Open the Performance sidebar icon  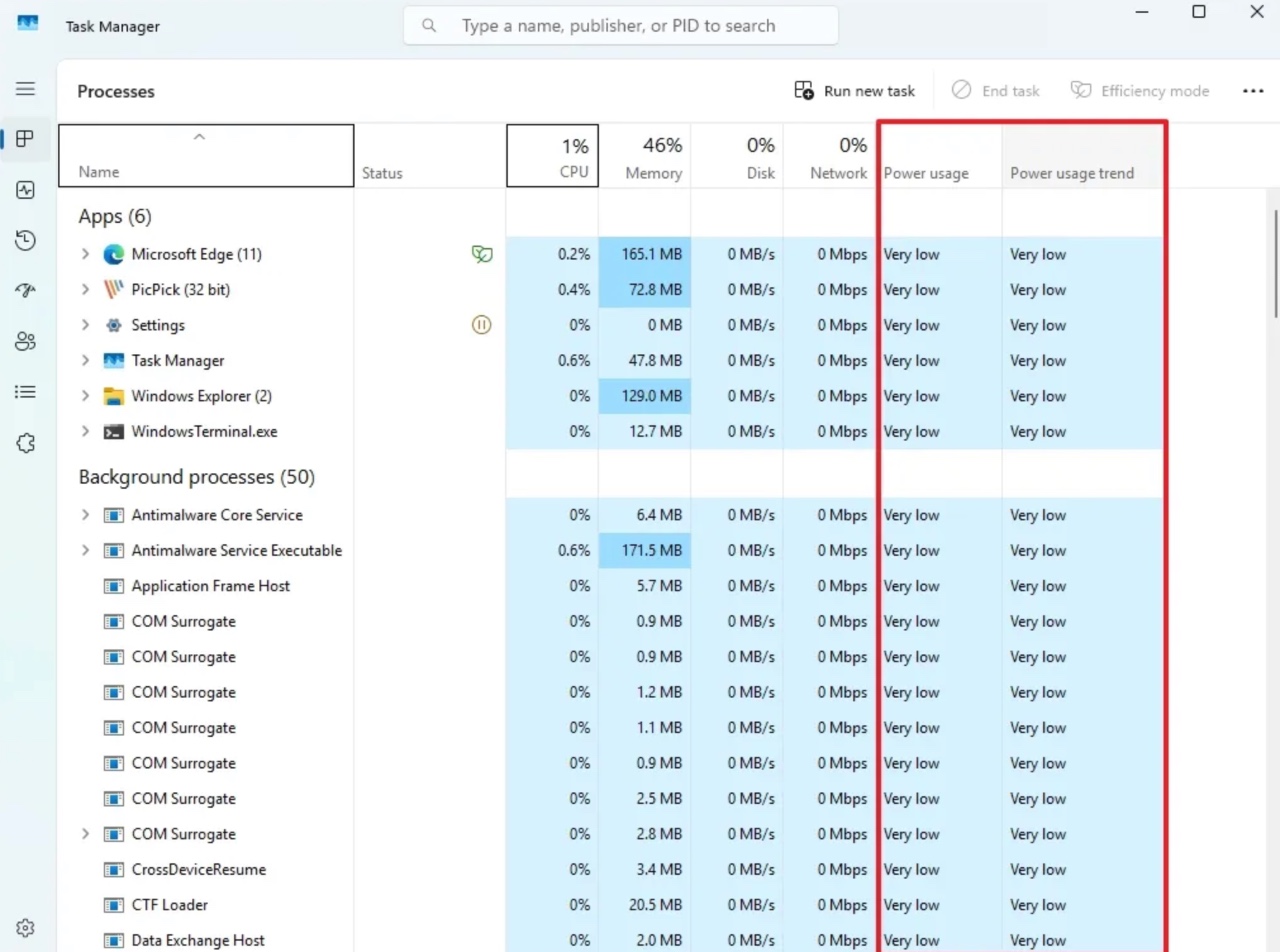click(x=26, y=190)
